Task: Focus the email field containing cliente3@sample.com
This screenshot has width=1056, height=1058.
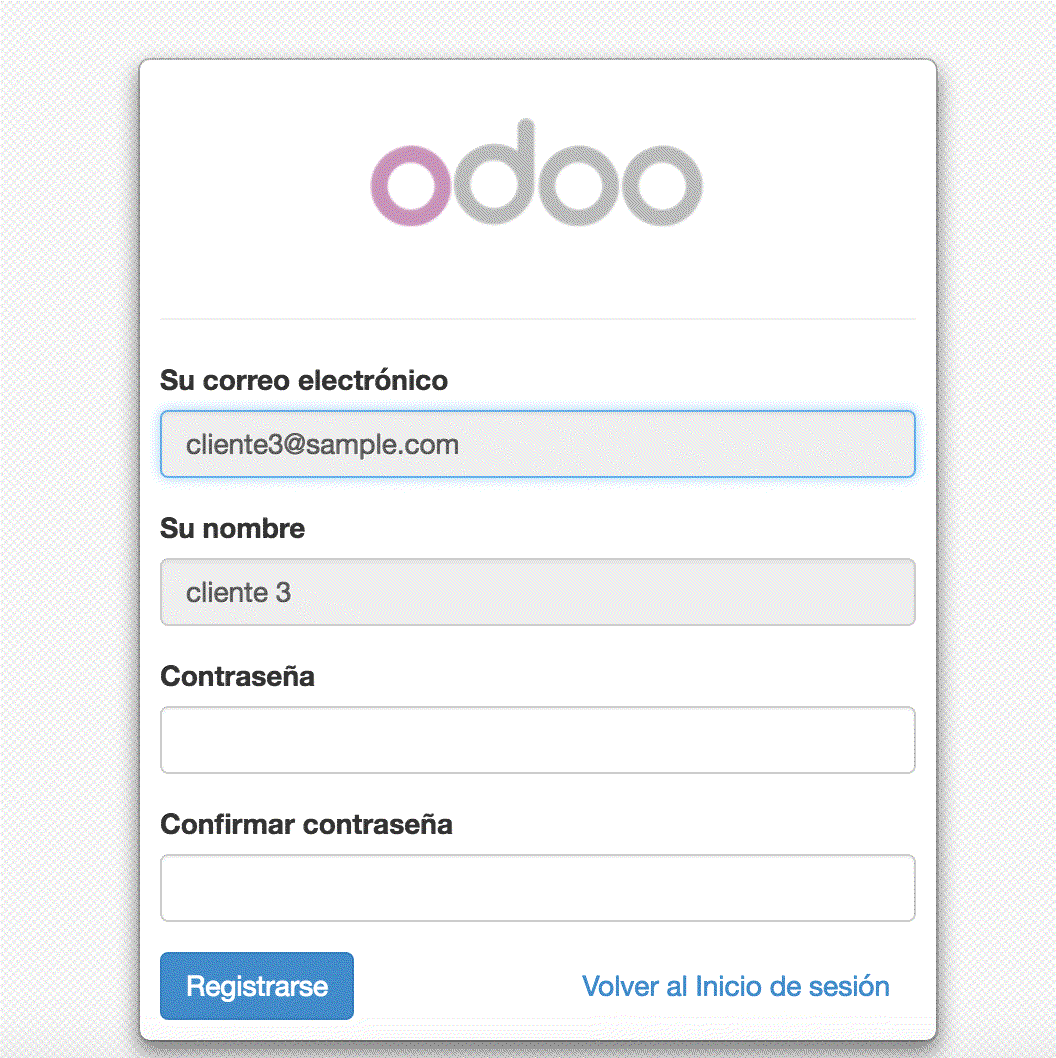Action: (x=537, y=444)
